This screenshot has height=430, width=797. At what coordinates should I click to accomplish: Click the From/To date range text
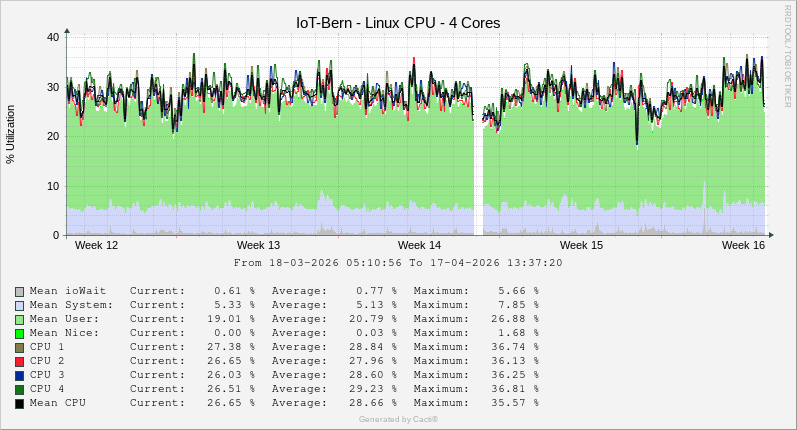[398, 263]
